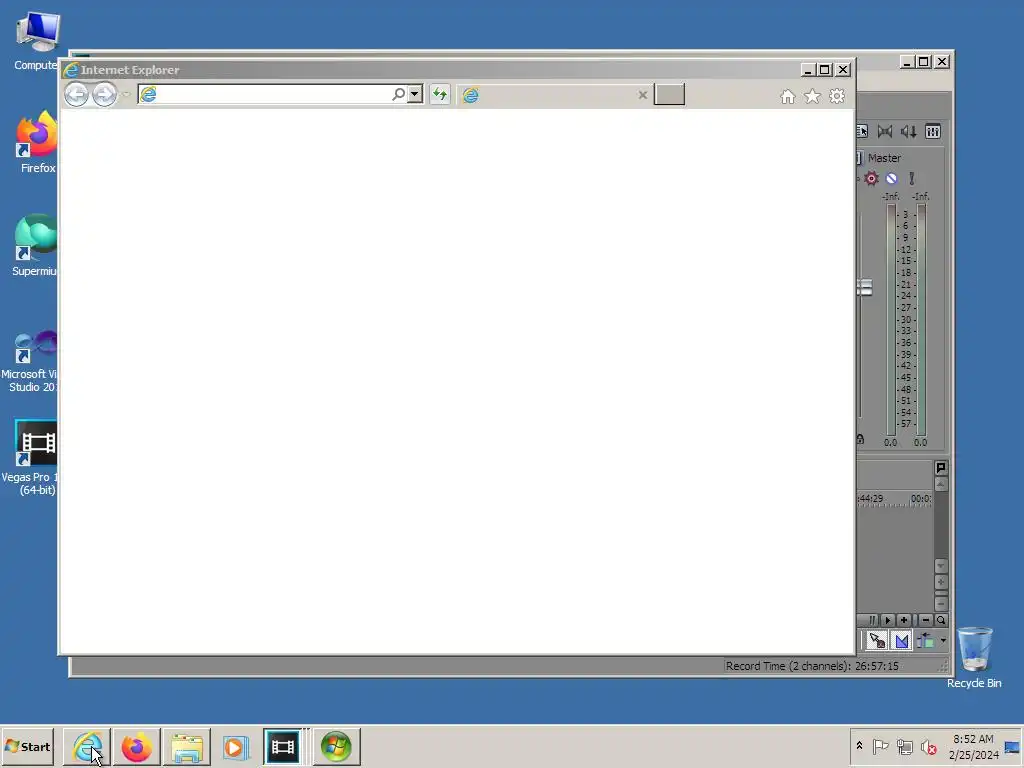Viewport: 1024px width, 768px height.
Task: Open the Windows Start menu
Action: click(27, 747)
